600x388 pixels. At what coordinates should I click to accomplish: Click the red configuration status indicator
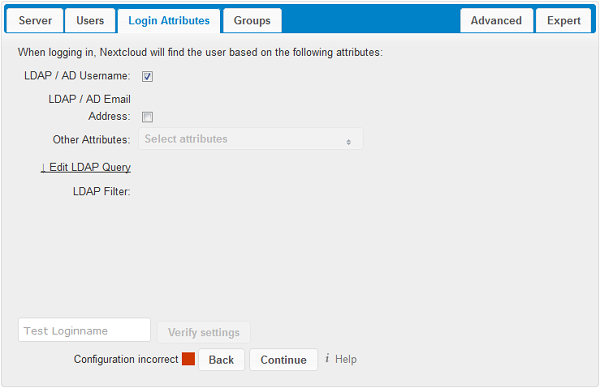point(188,359)
